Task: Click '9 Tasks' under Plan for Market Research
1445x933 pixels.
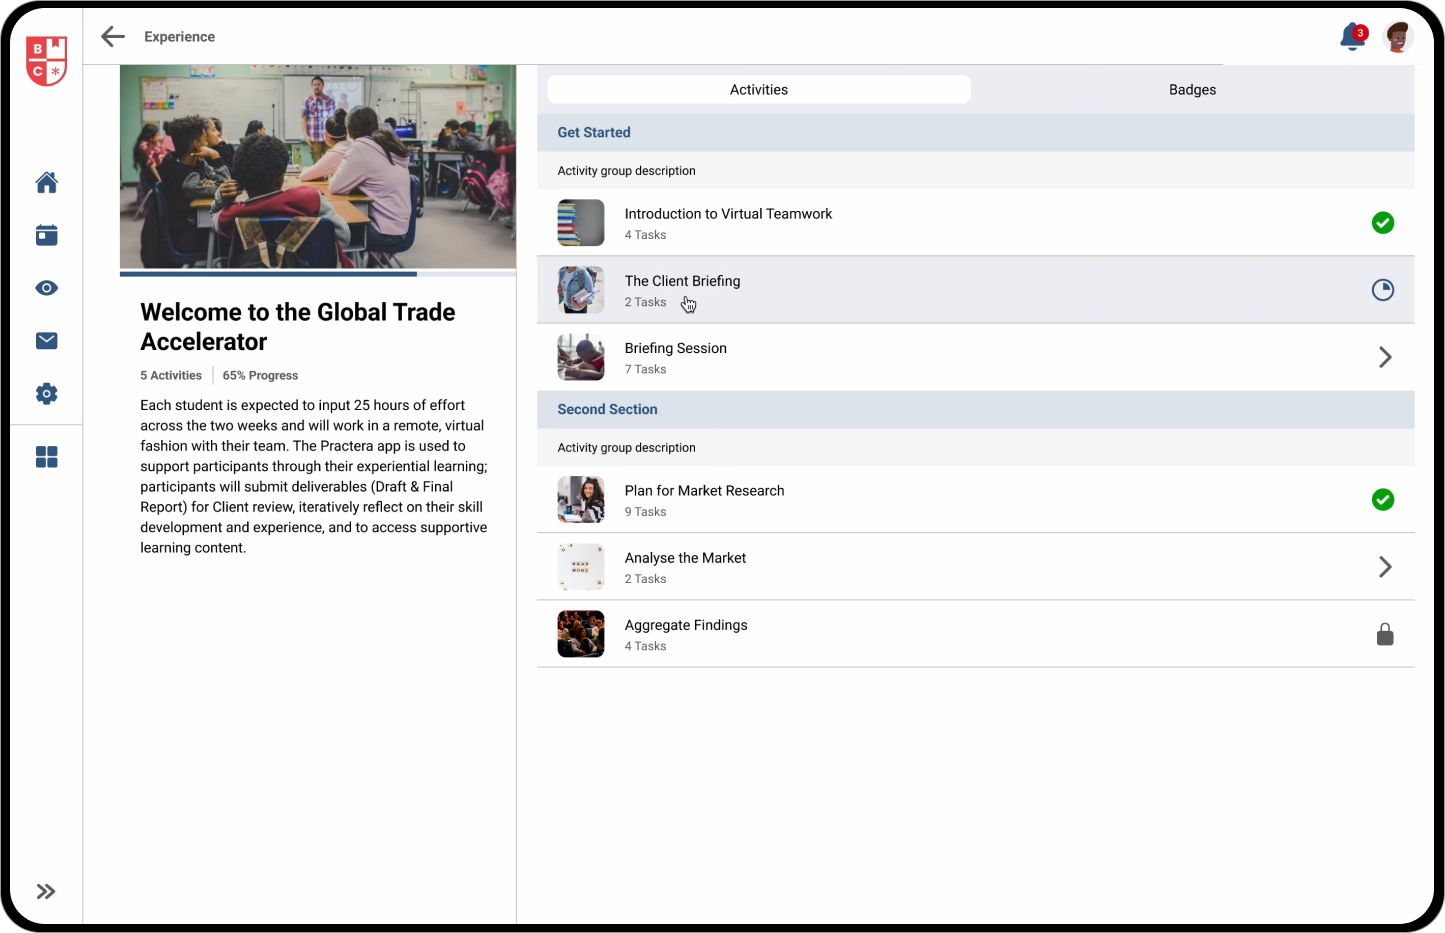Action: [646, 512]
